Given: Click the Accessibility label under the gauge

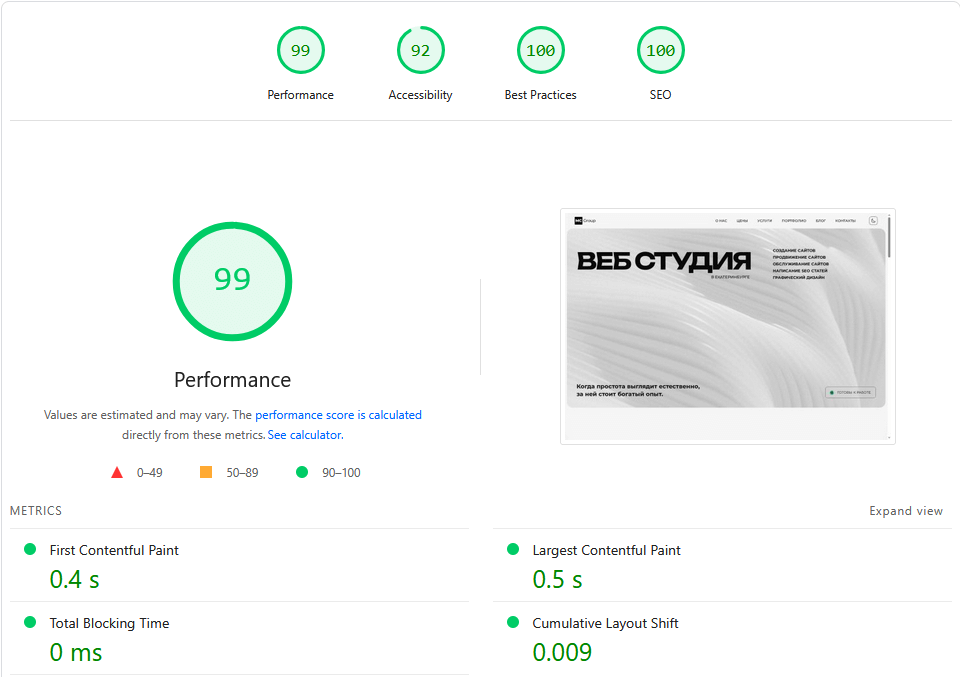Looking at the screenshot, I should point(420,95).
